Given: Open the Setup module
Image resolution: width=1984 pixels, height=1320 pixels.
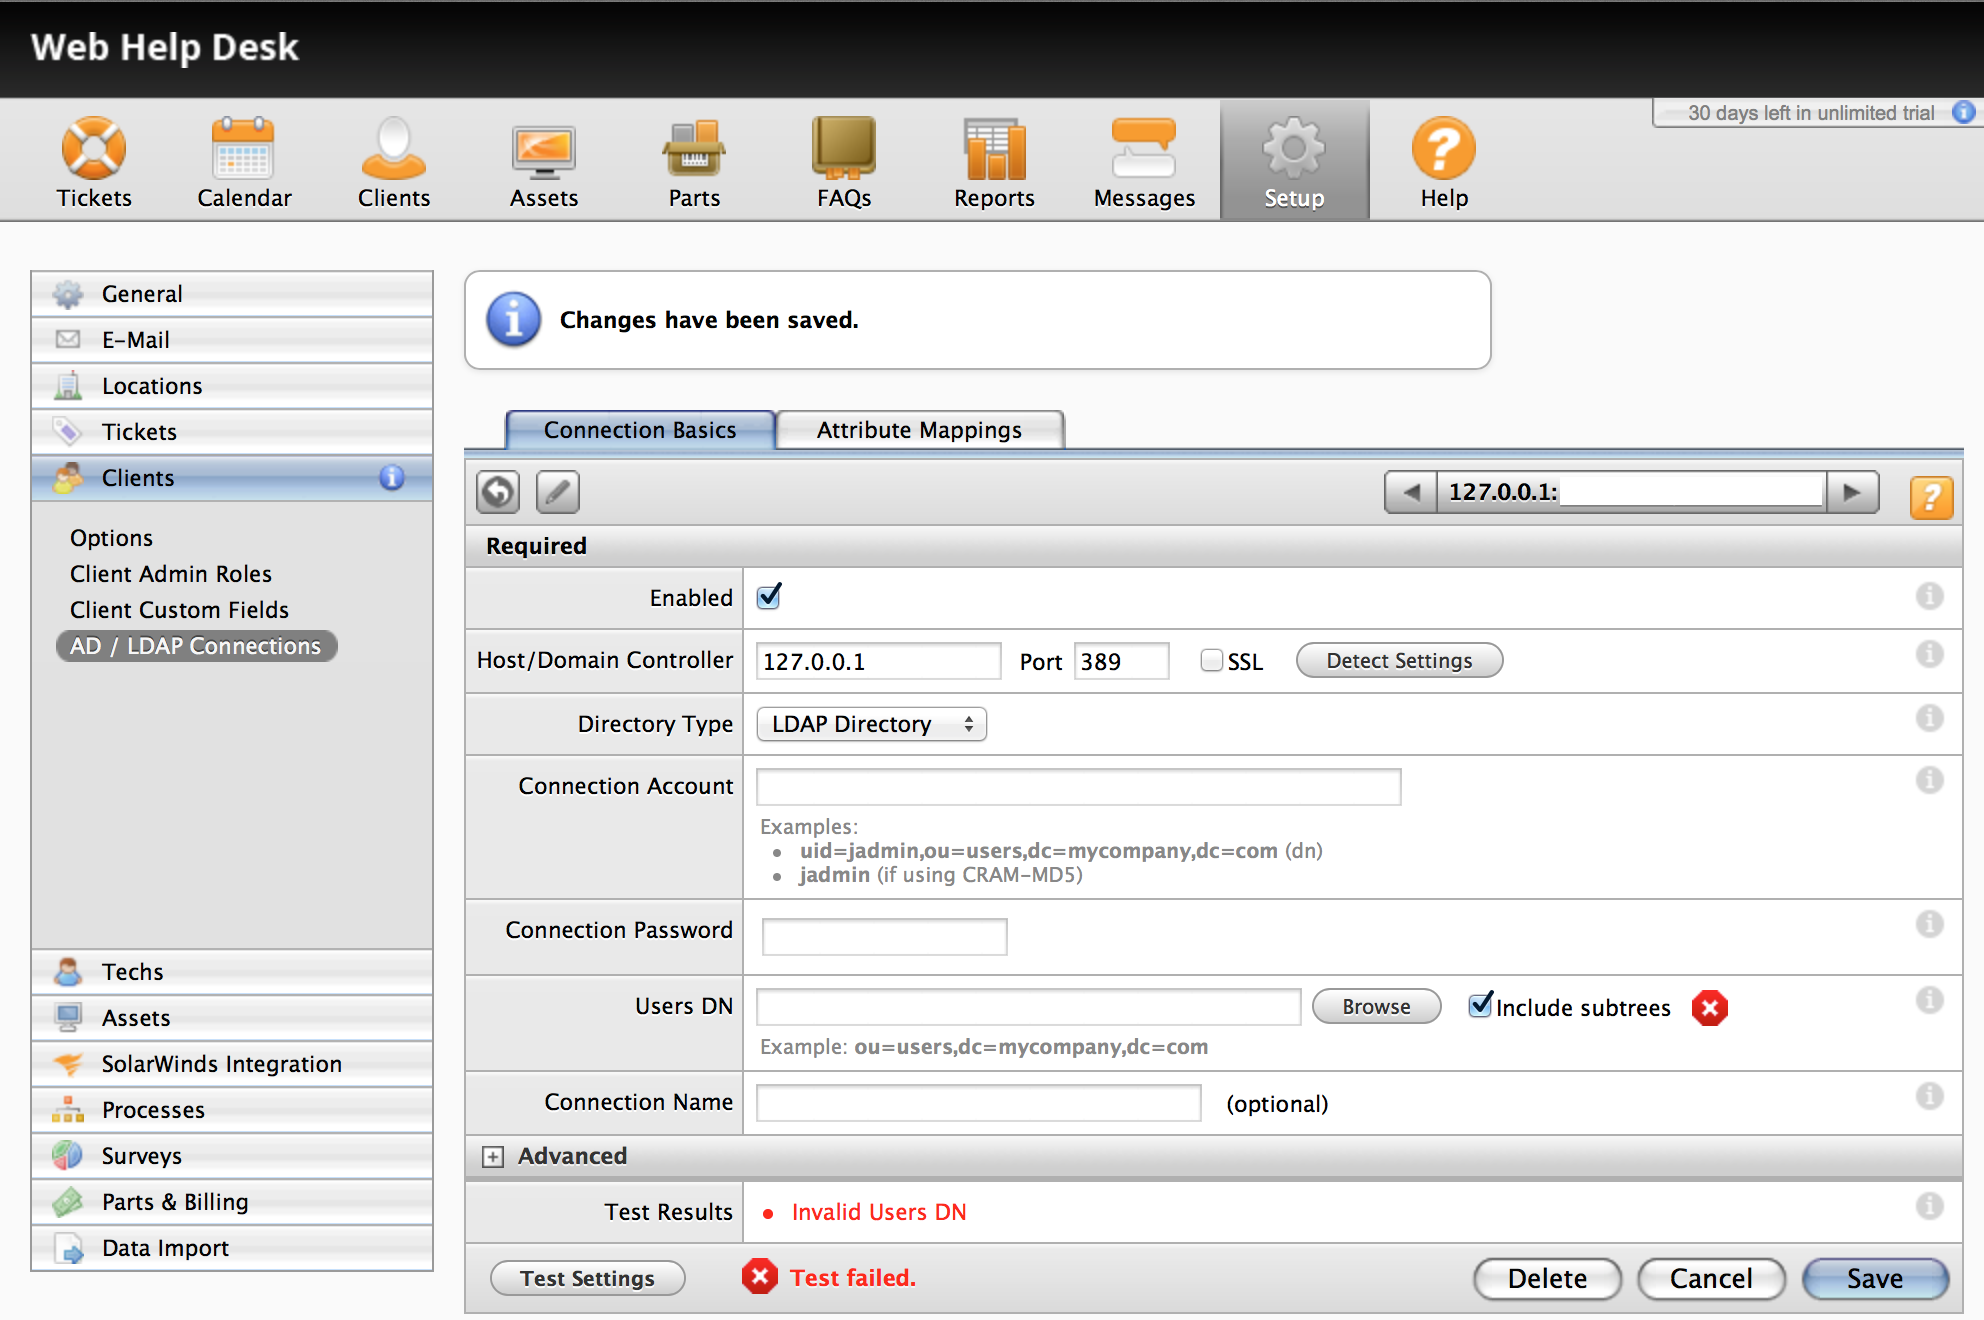Looking at the screenshot, I should pos(1294,160).
